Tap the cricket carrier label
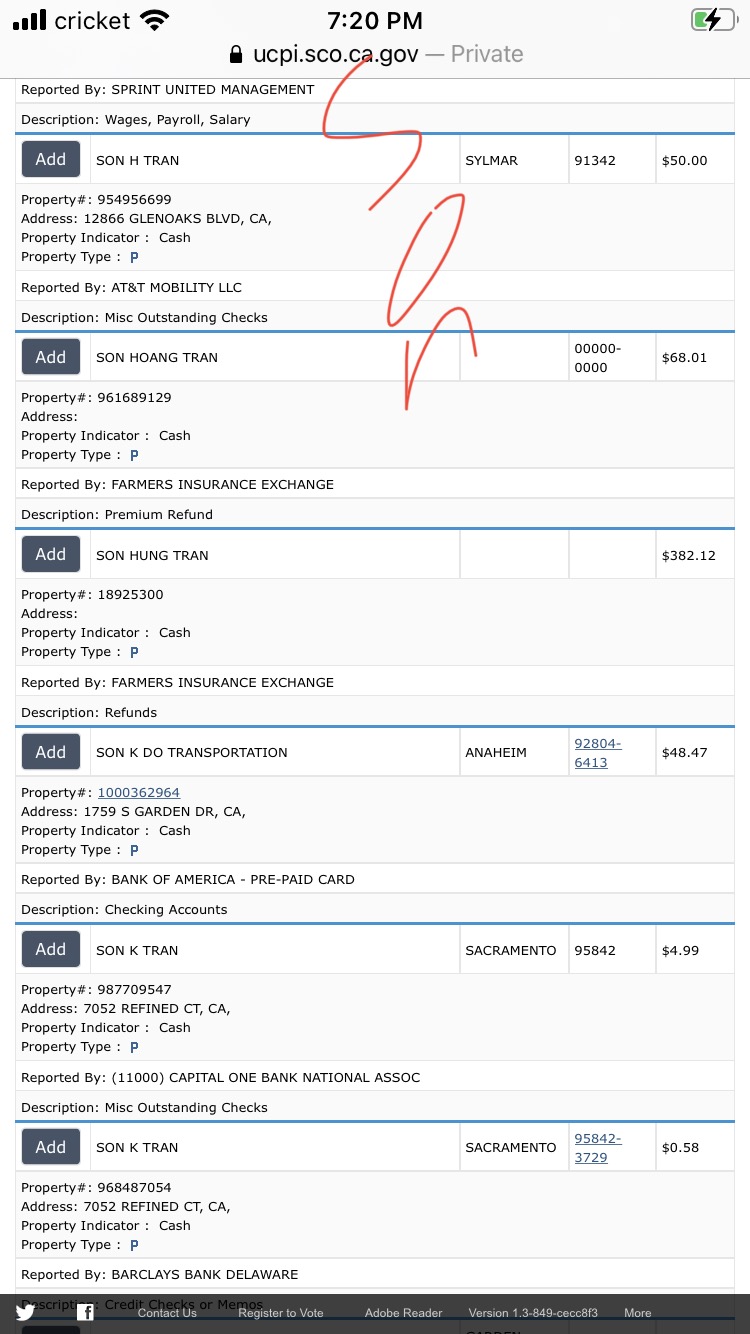This screenshot has width=750, height=1334. click(x=92, y=20)
